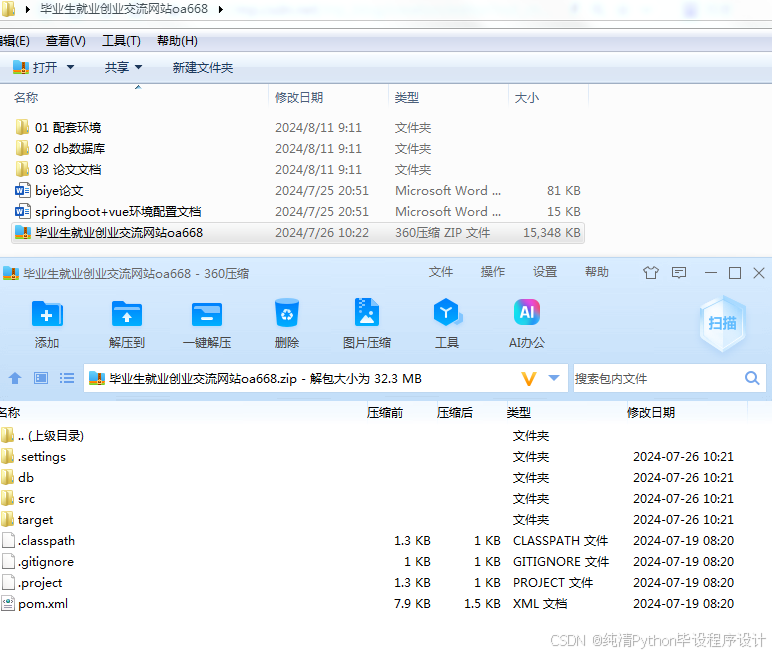Viewport: 772px width, 654px height.
Task: Click the 解压到 (Extract to) icon
Action: click(127, 314)
